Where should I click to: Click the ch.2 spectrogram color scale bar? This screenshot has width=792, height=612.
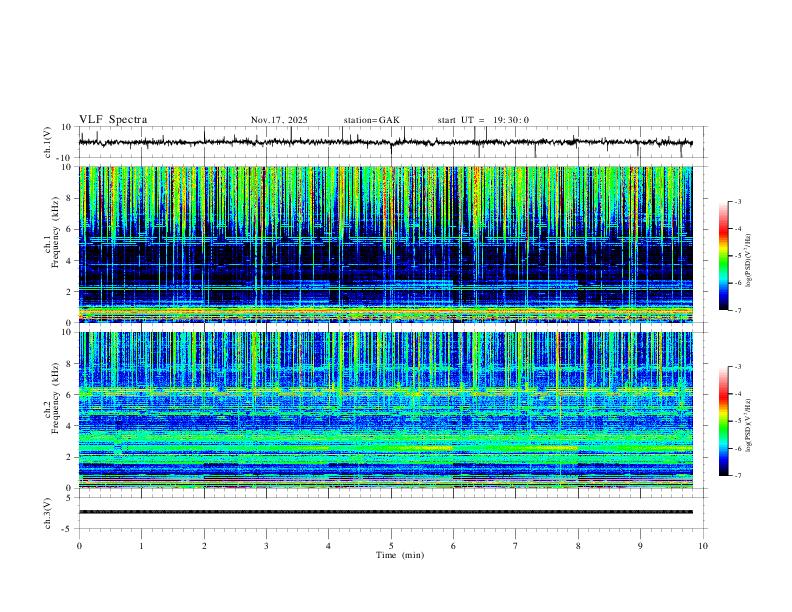(x=723, y=421)
